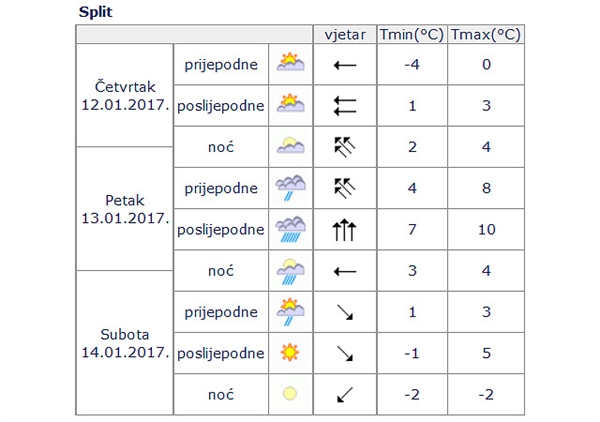
Task: Click Thursday afternoon double-left wind arrows
Action: click(345, 106)
